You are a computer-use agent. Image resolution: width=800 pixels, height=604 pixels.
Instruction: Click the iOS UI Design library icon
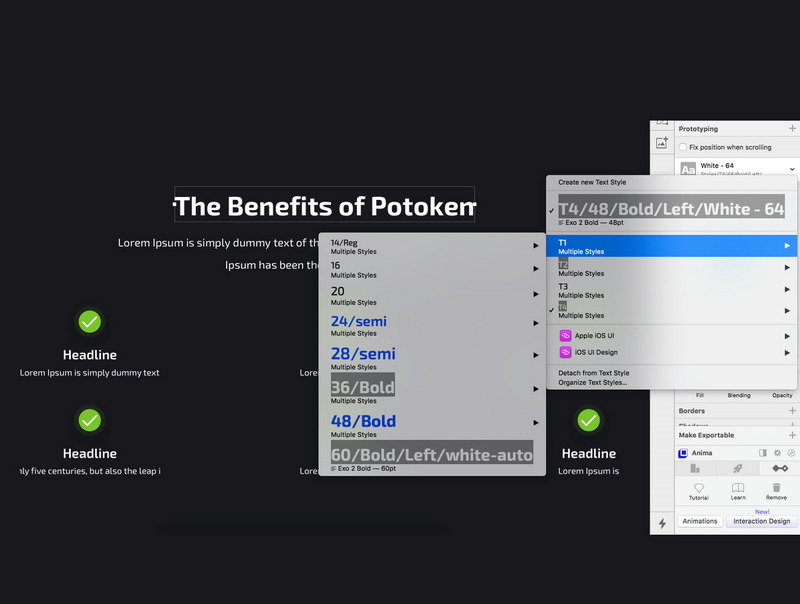(x=565, y=353)
